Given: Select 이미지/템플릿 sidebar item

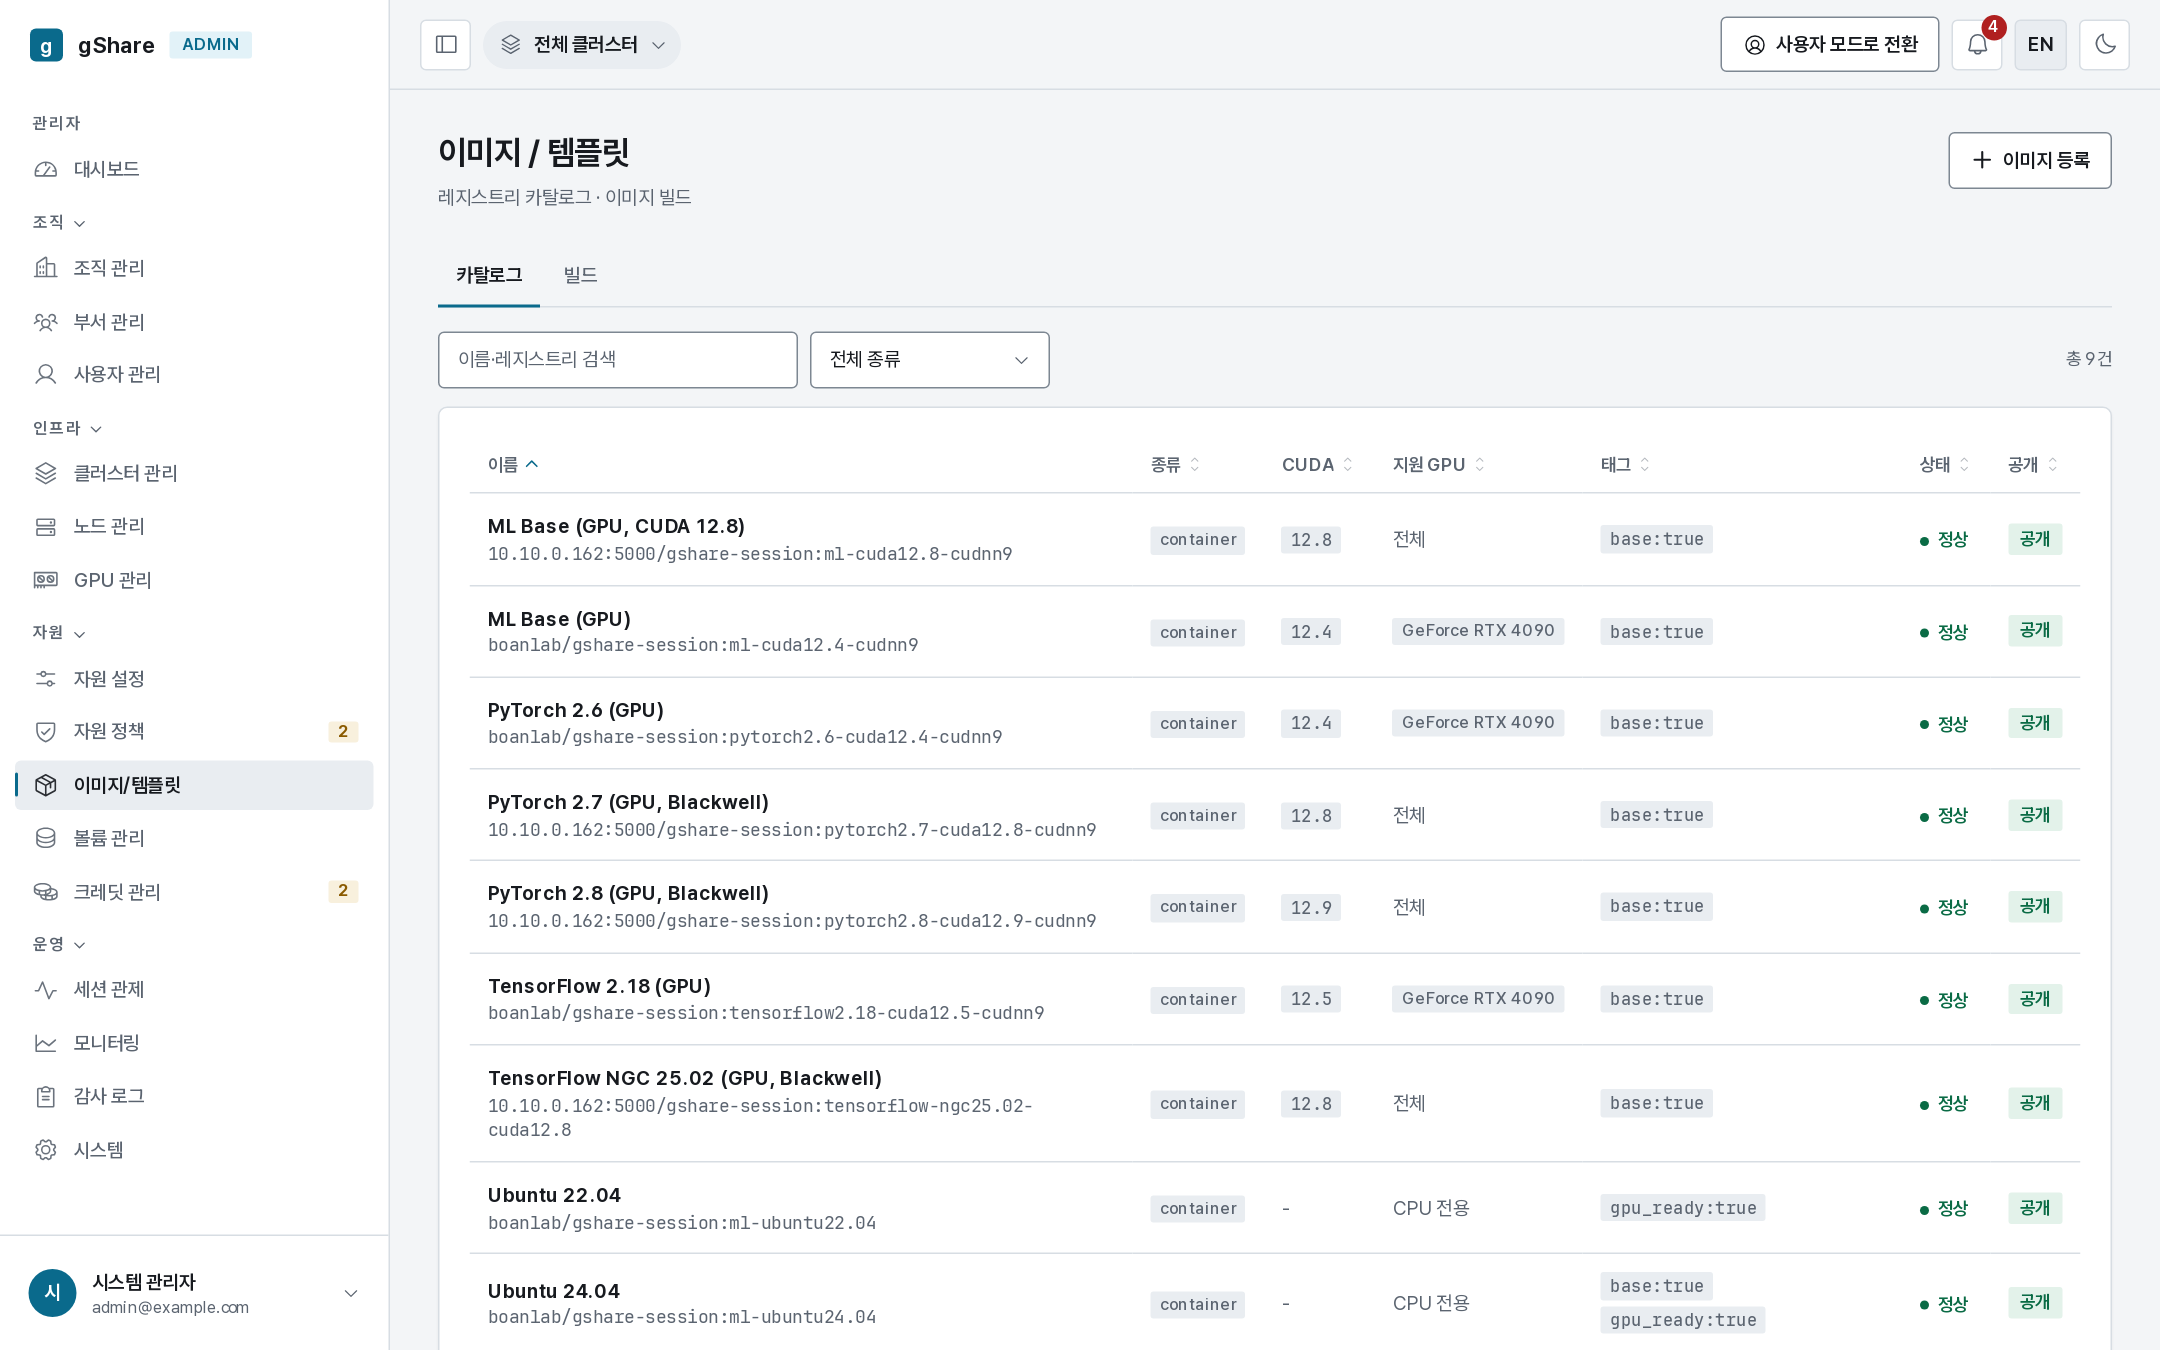Looking at the screenshot, I should point(194,785).
